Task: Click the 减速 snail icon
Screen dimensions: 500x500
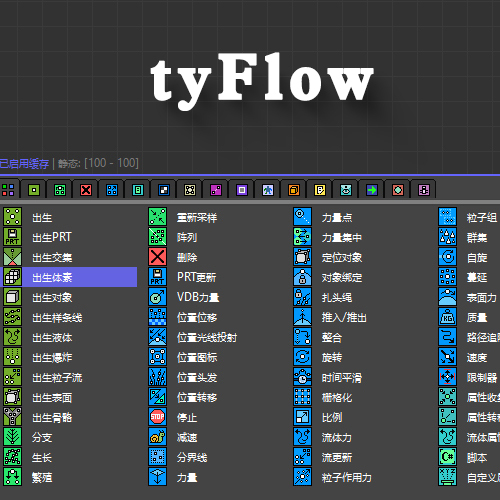Action: pyautogui.click(x=157, y=436)
